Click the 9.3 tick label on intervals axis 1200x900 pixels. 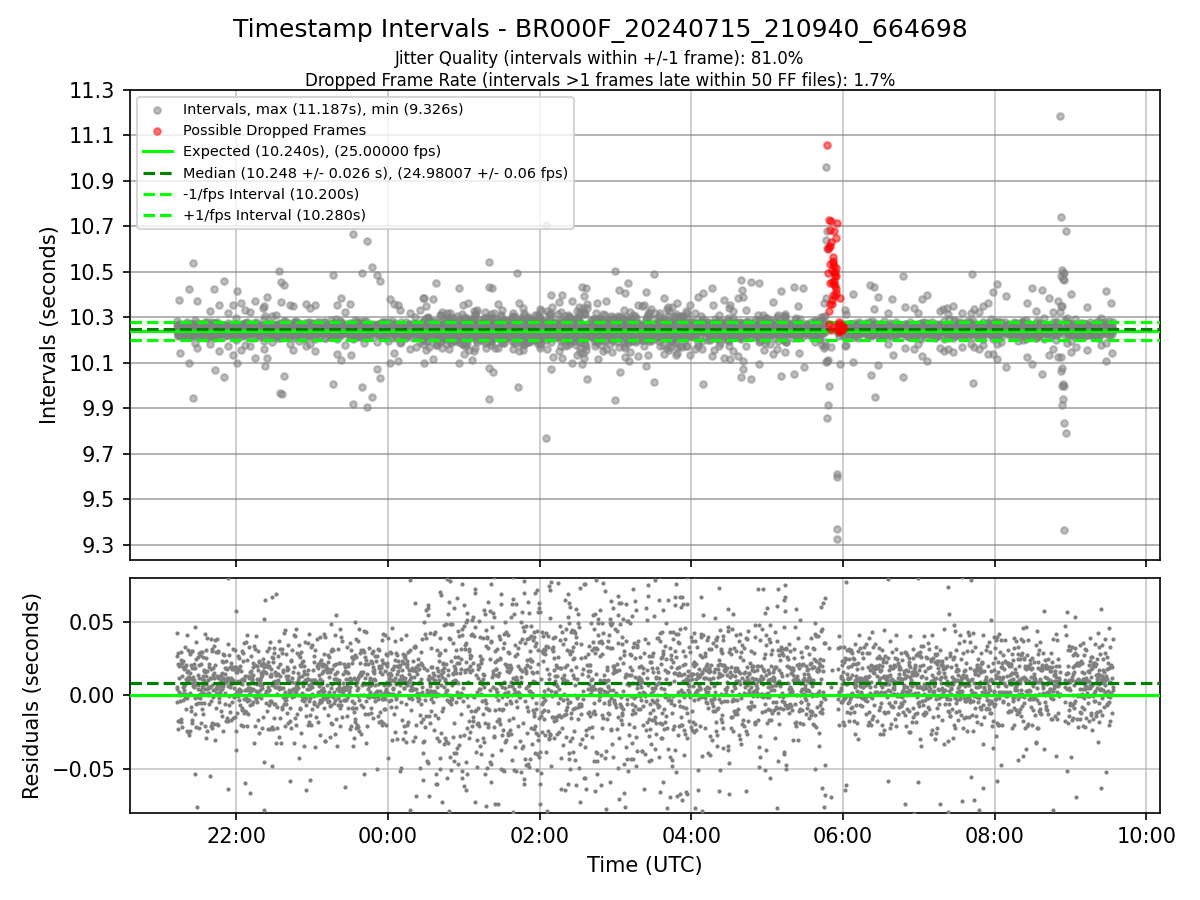tap(98, 545)
